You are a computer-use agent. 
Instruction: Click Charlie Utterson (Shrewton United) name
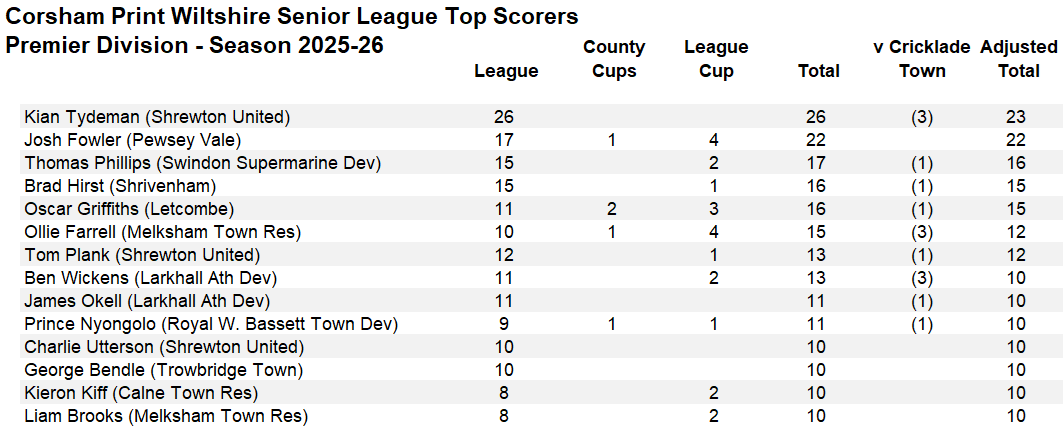(x=163, y=347)
